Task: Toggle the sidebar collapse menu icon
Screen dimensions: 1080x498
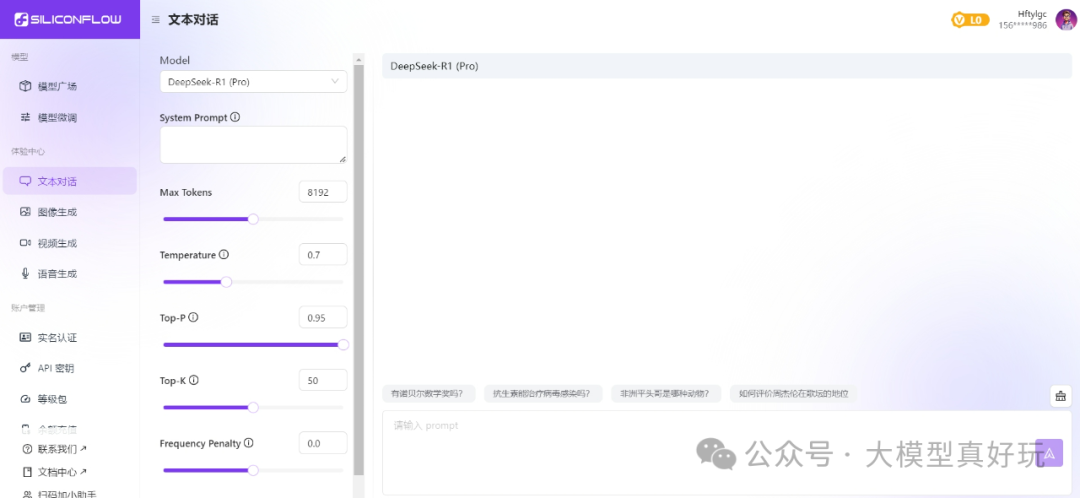Action: click(156, 20)
